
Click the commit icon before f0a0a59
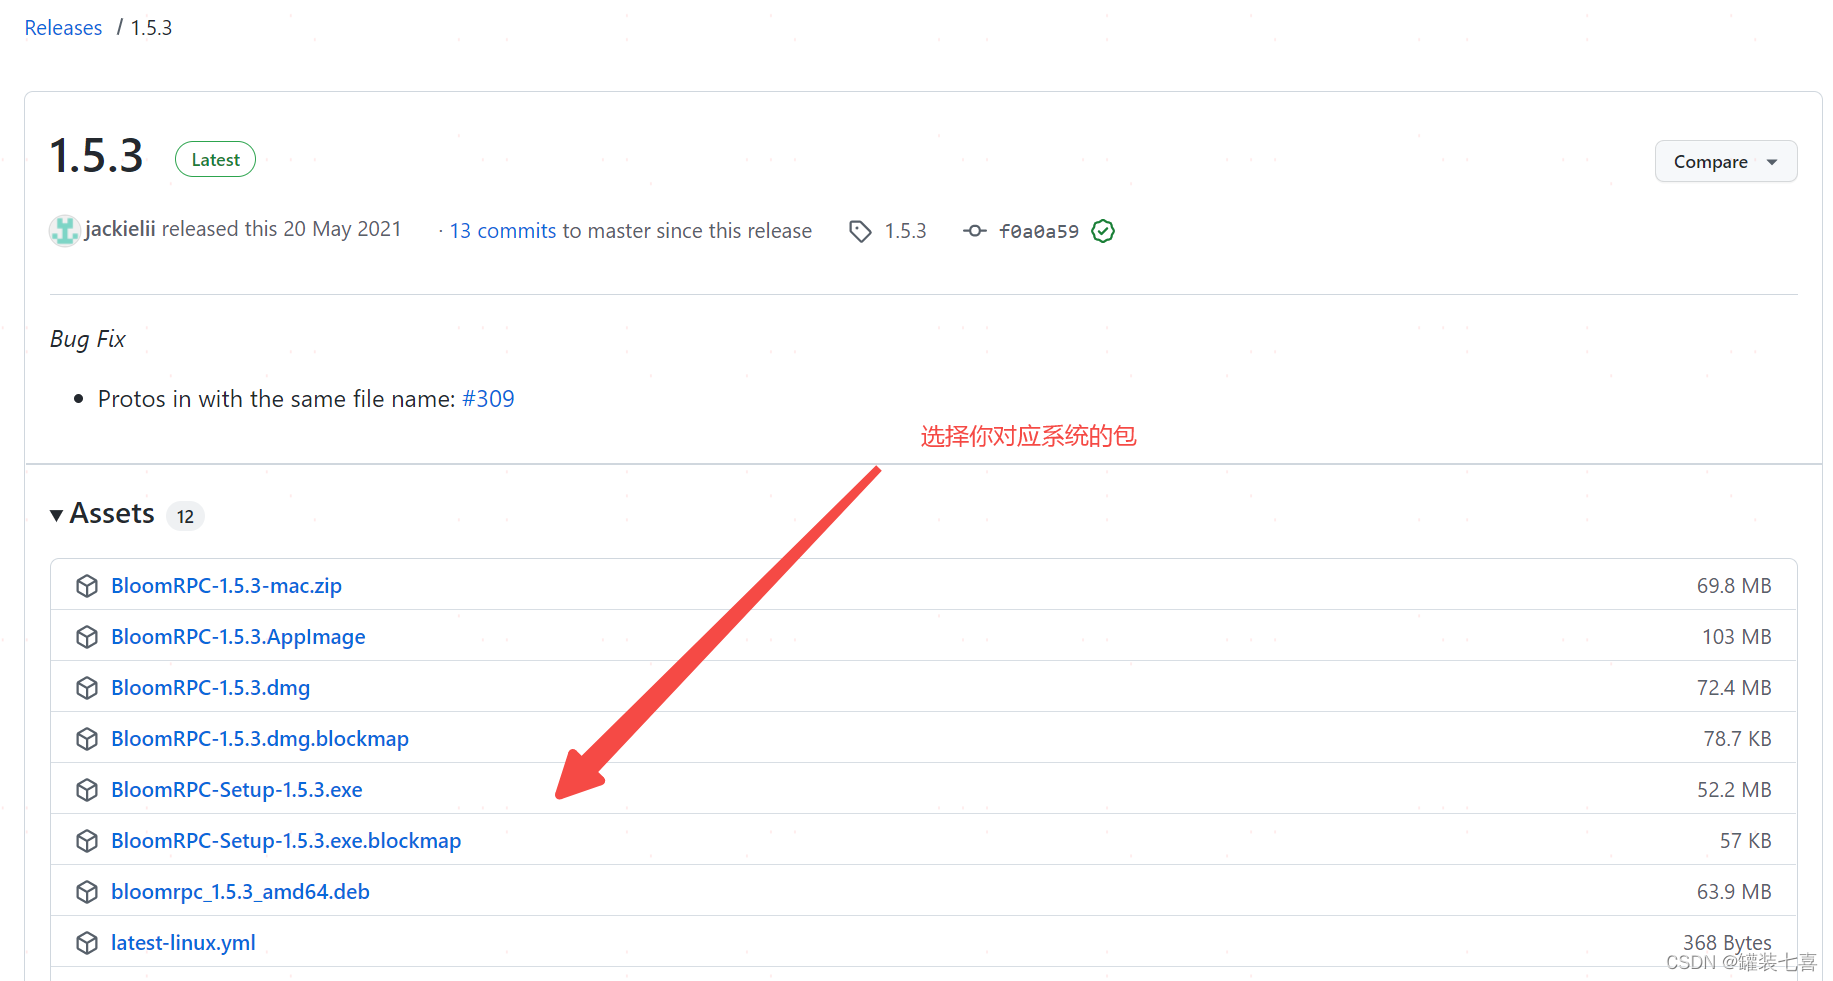point(974,231)
